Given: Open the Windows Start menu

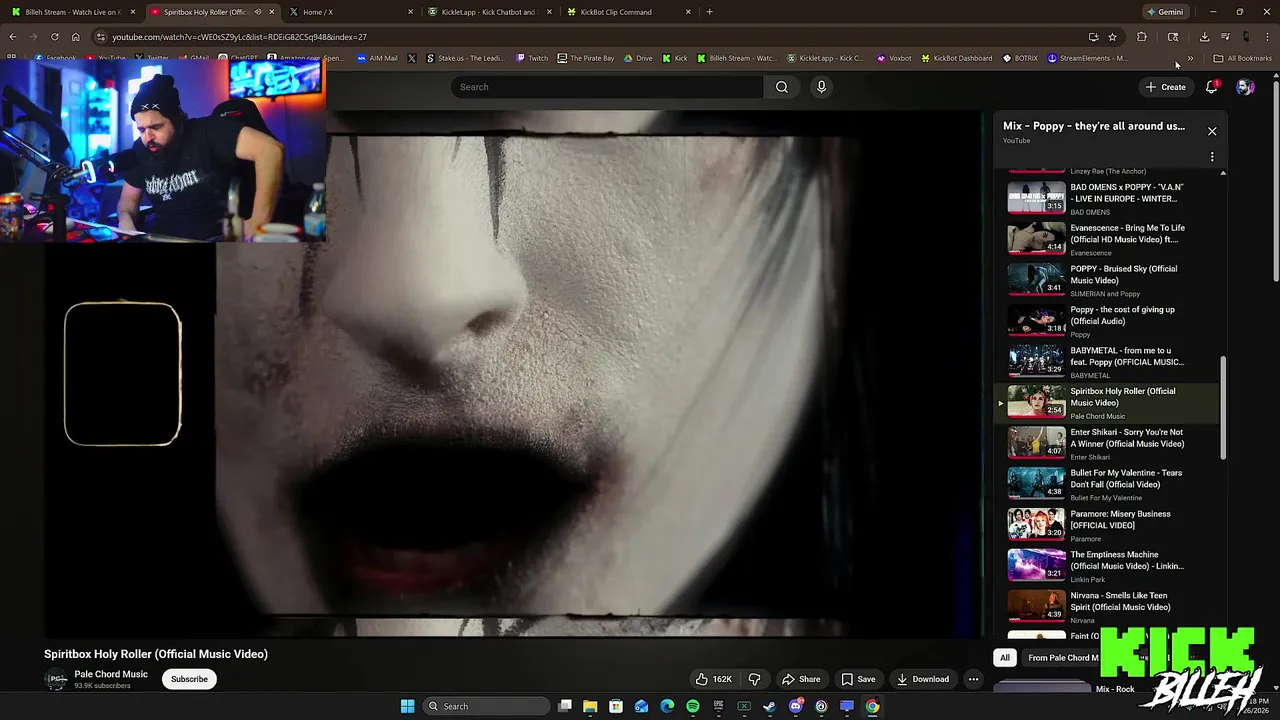Looking at the screenshot, I should point(408,706).
